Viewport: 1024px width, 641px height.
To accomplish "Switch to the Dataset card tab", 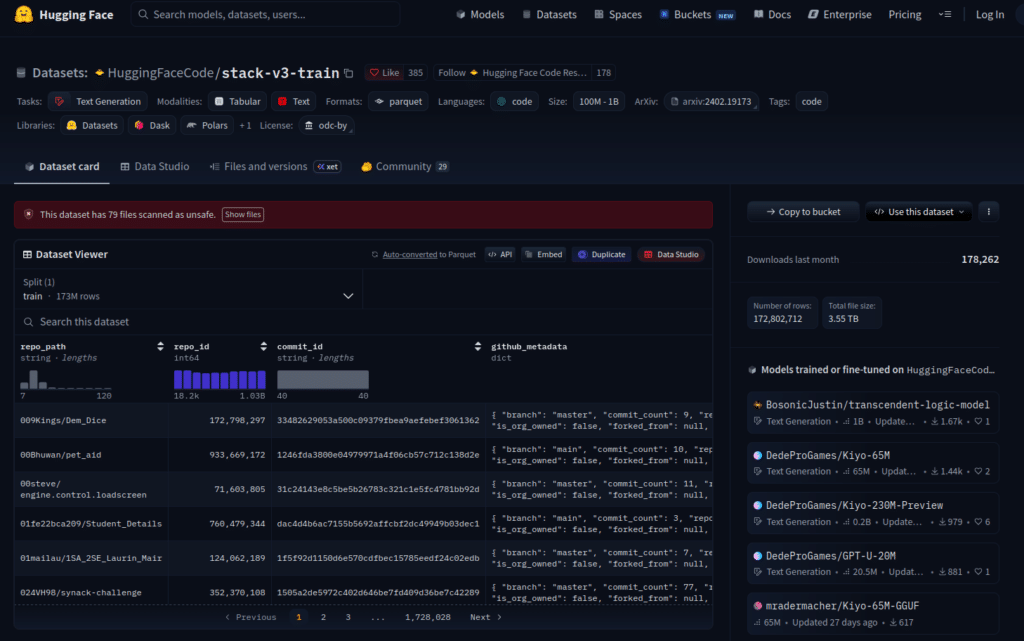I will 62,166.
